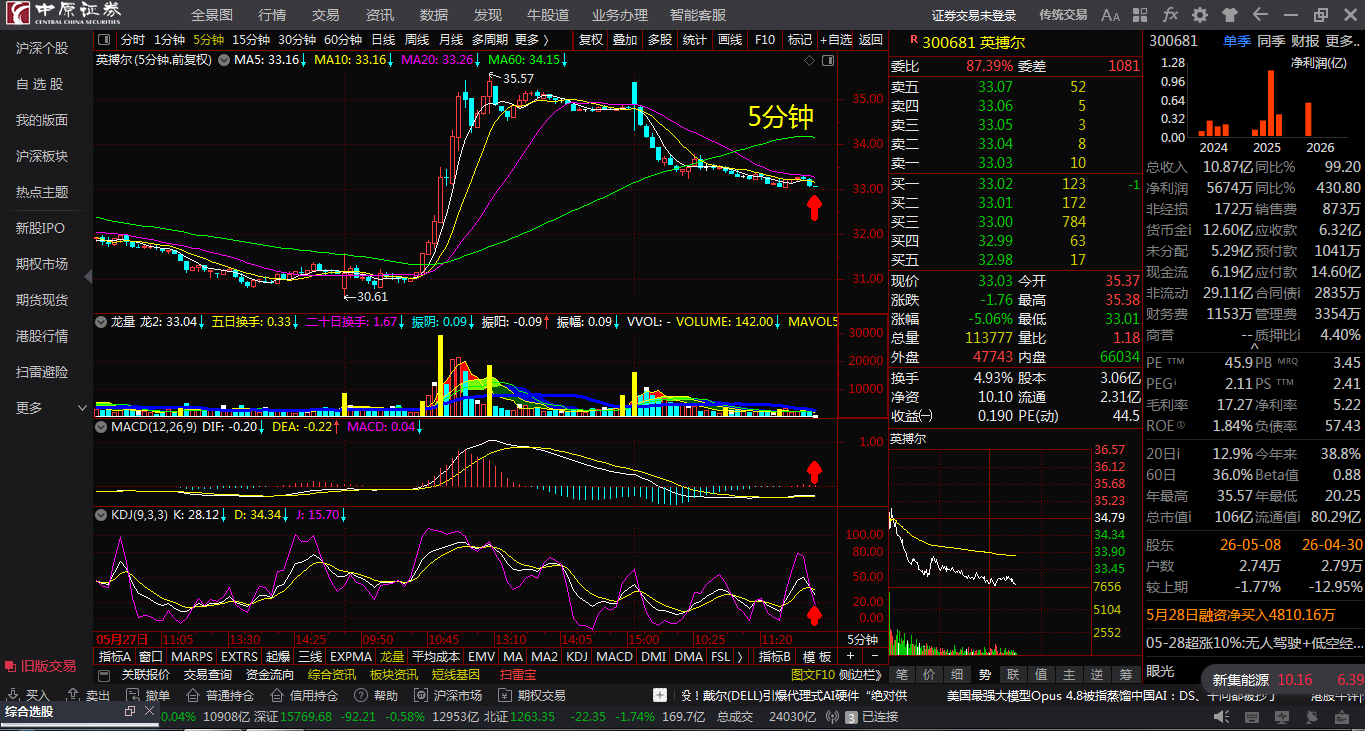Image resolution: width=1365 pixels, height=731 pixels.
Task: Open the skin (shirt) theme icon
Action: tap(1229, 15)
